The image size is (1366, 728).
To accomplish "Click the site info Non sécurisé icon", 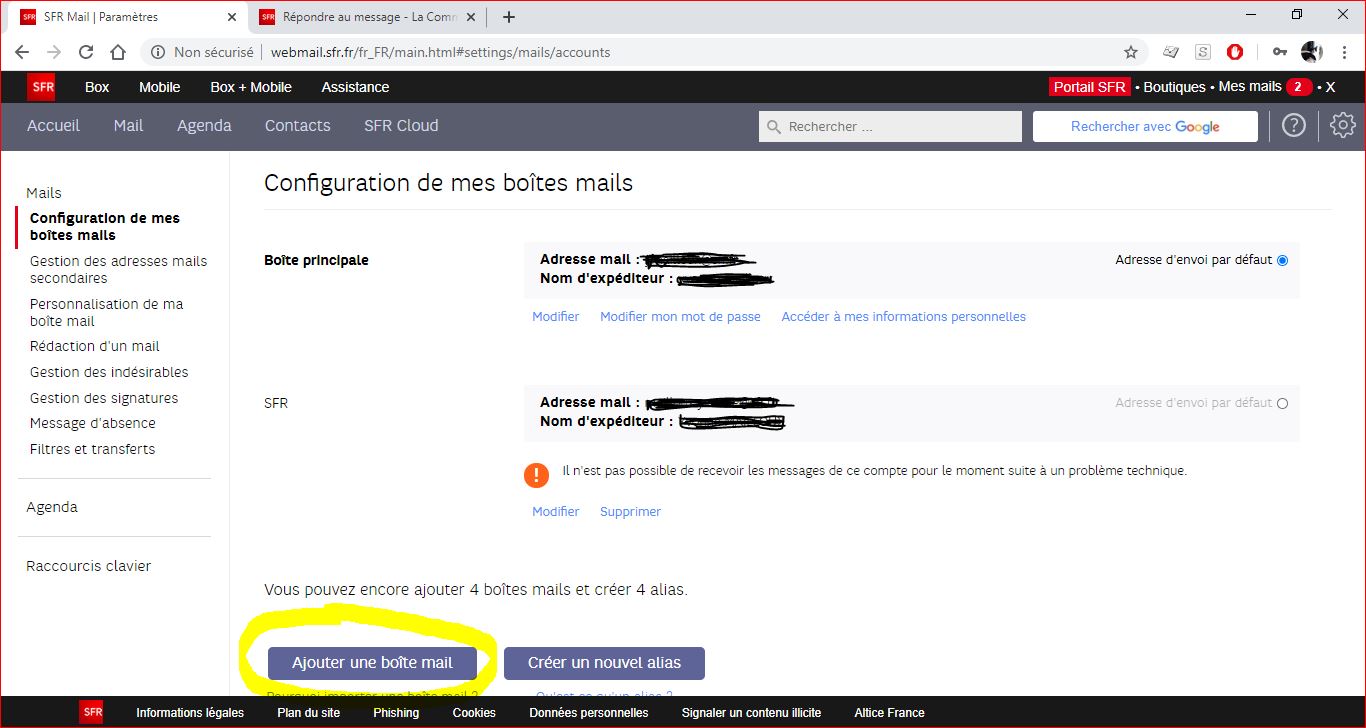I will pos(158,52).
